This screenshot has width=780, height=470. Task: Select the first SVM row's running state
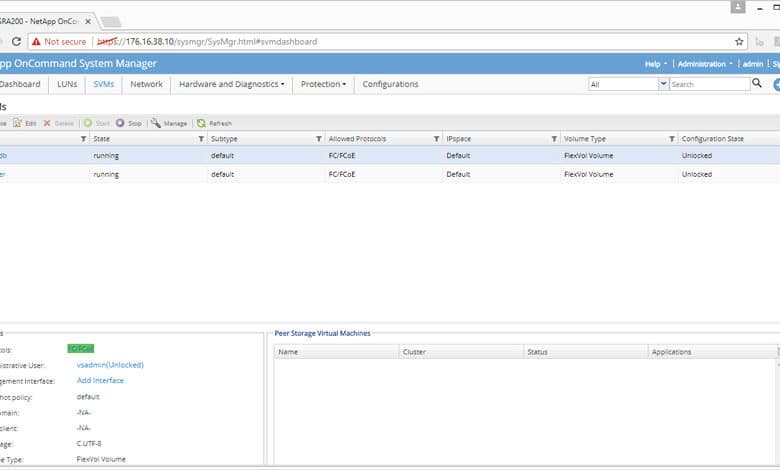click(106, 156)
